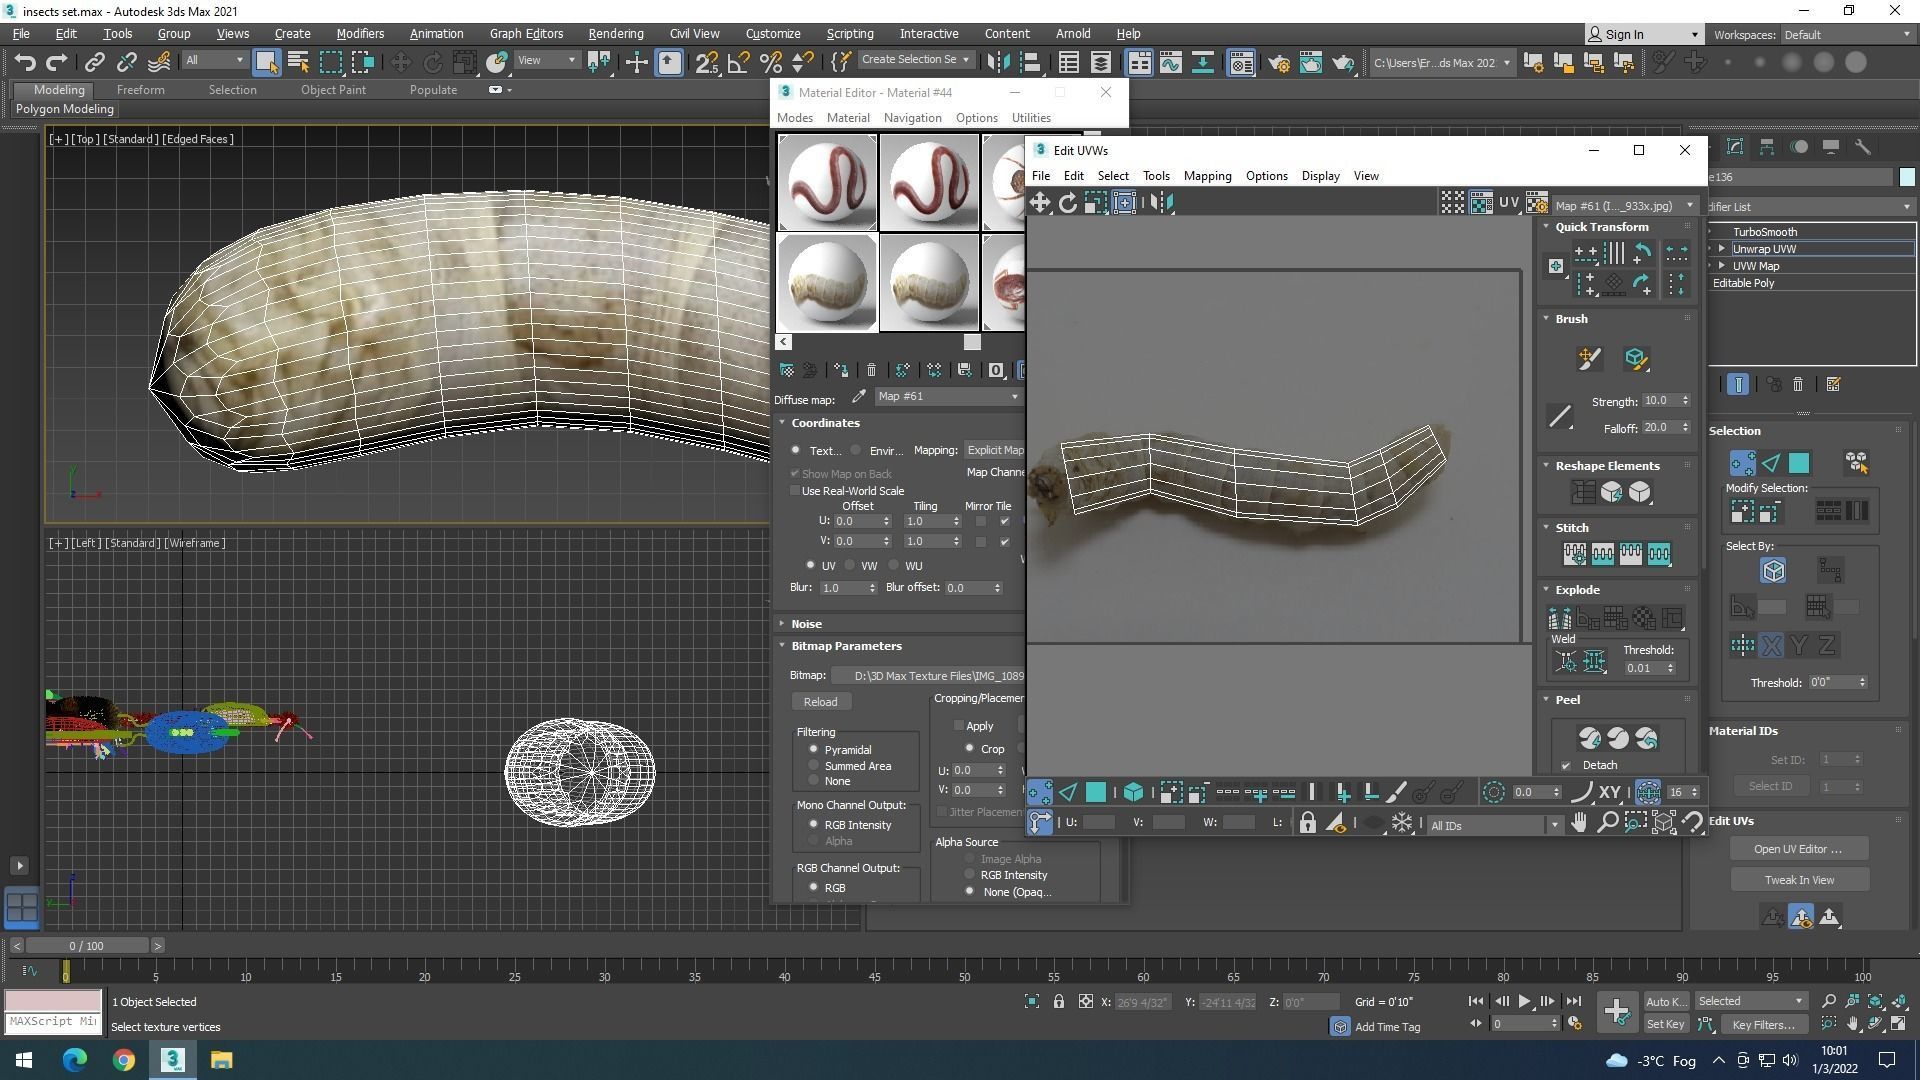Select RGB Intensity alpha source option

[969, 875]
